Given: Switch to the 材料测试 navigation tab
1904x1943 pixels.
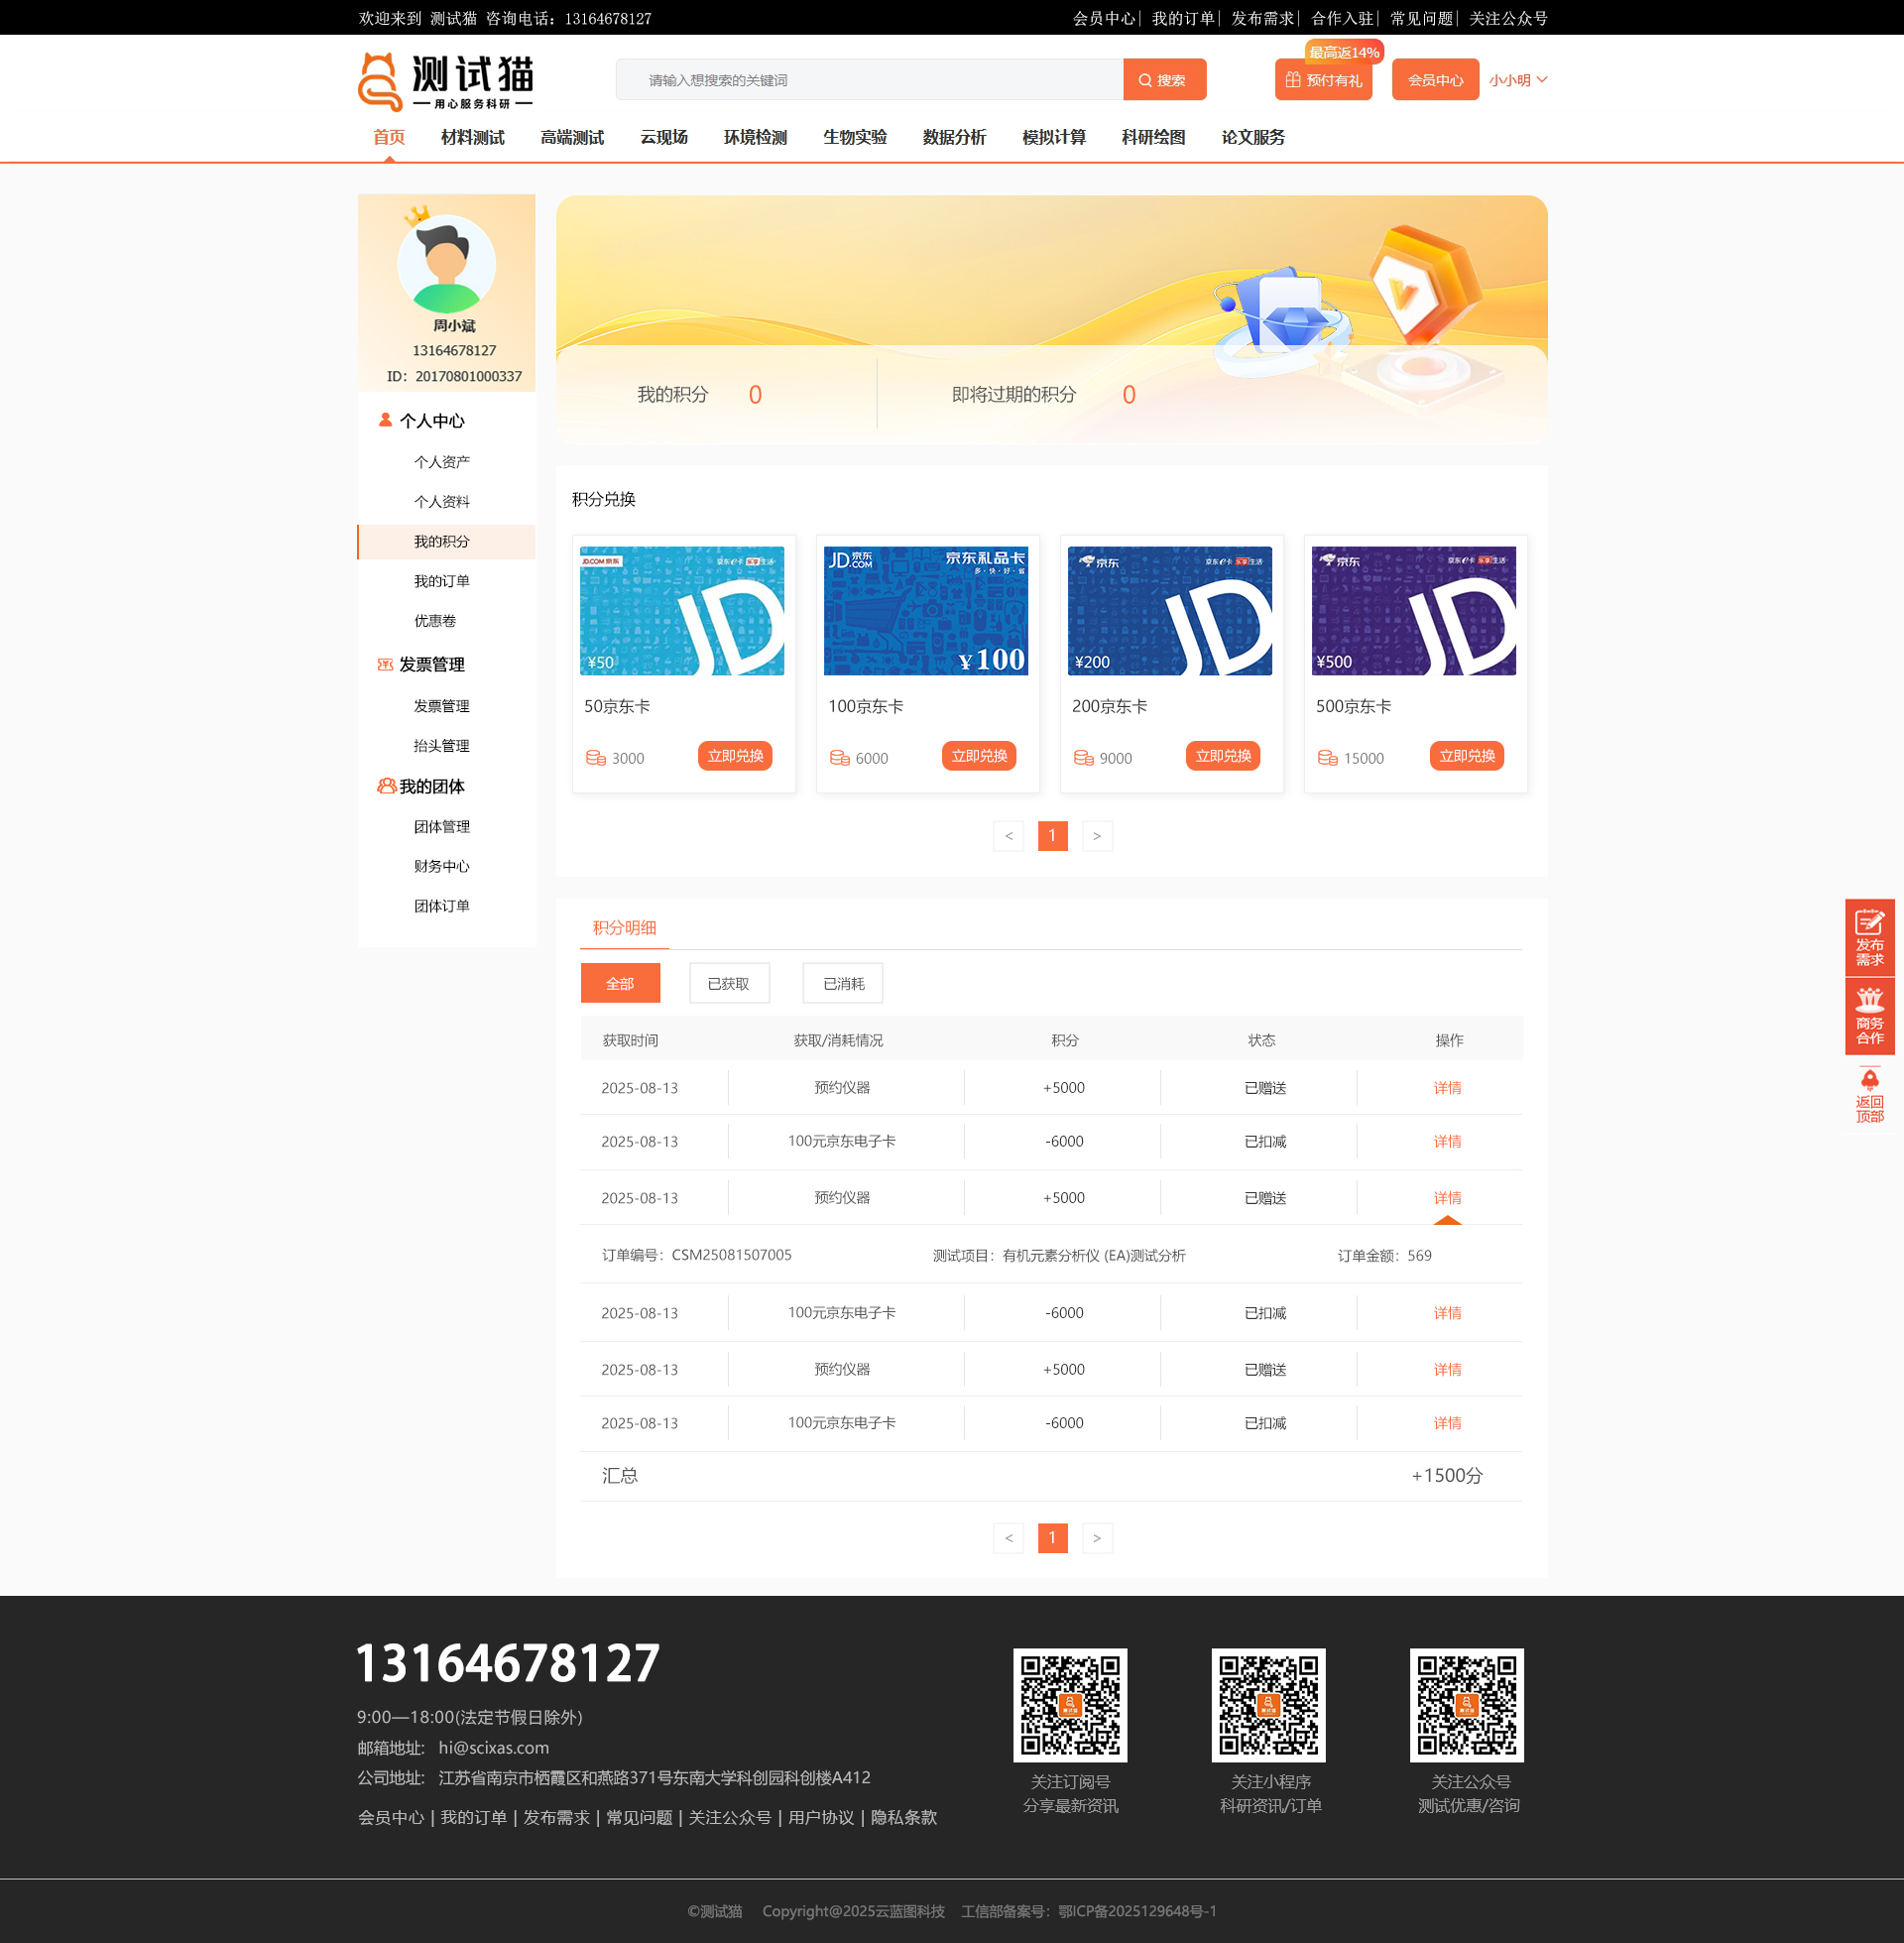Looking at the screenshot, I should [472, 137].
